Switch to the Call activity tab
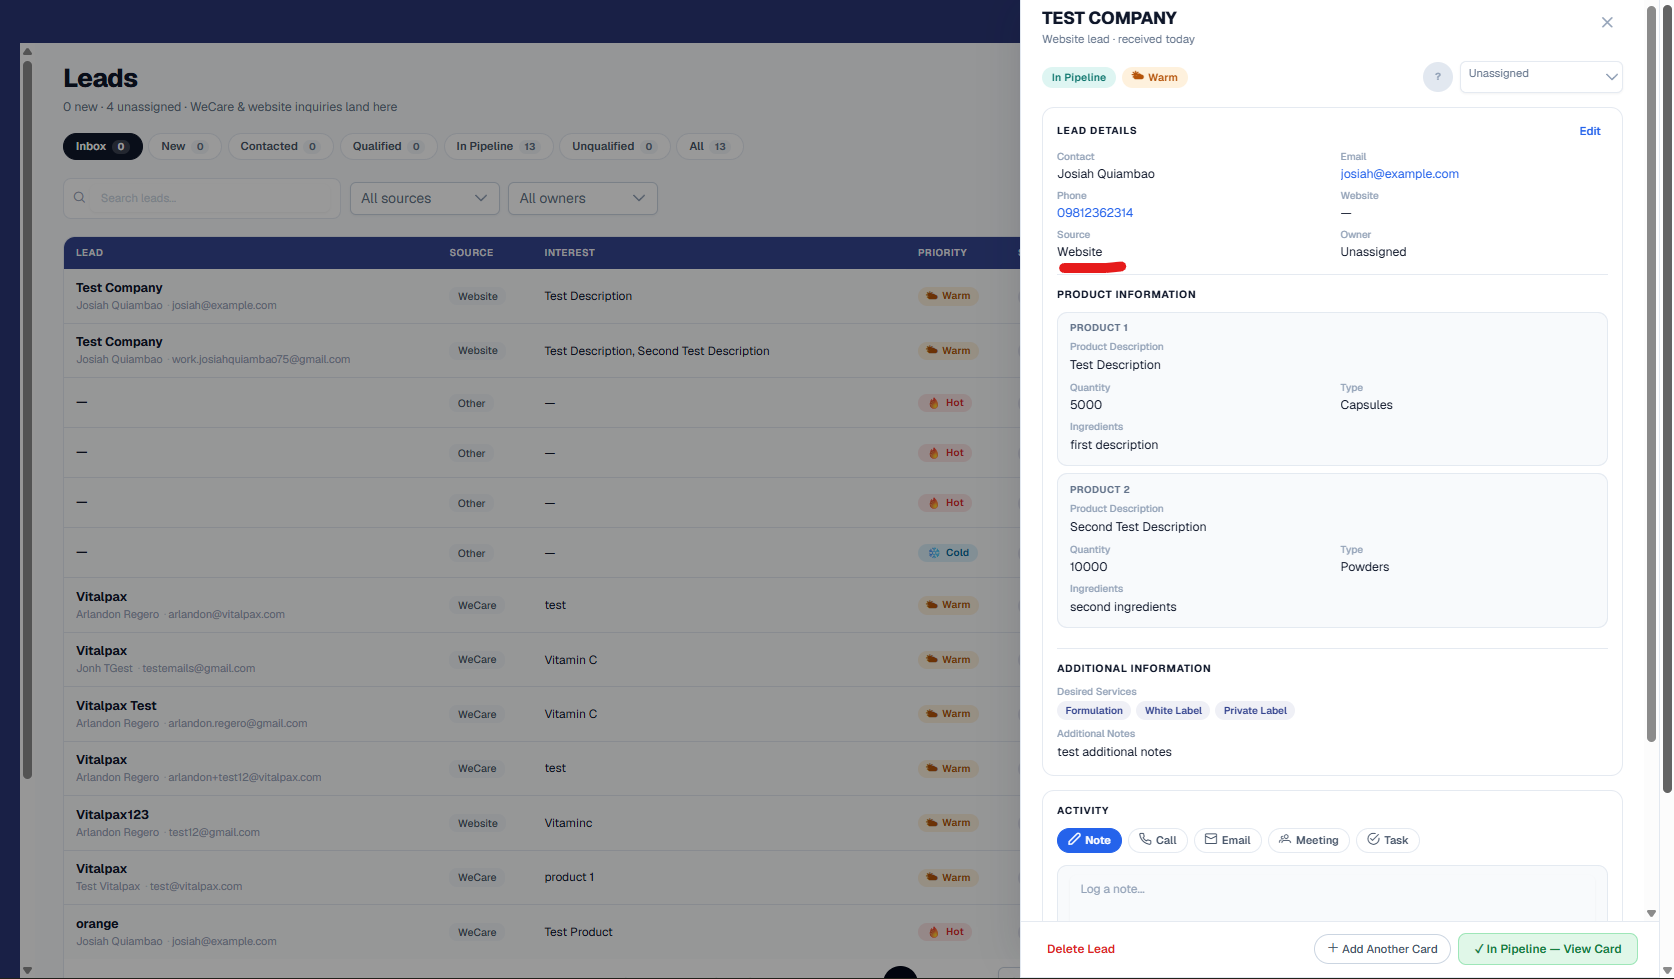The width and height of the screenshot is (1674, 979). tap(1158, 840)
